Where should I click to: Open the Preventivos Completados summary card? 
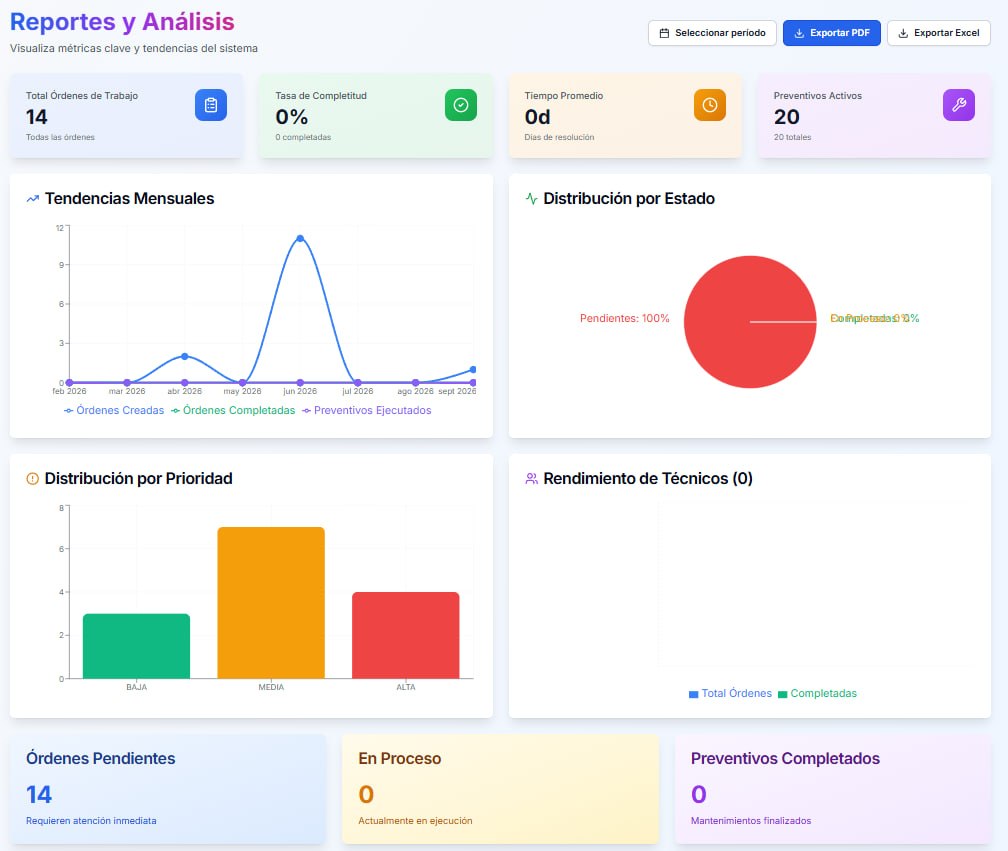[832, 789]
